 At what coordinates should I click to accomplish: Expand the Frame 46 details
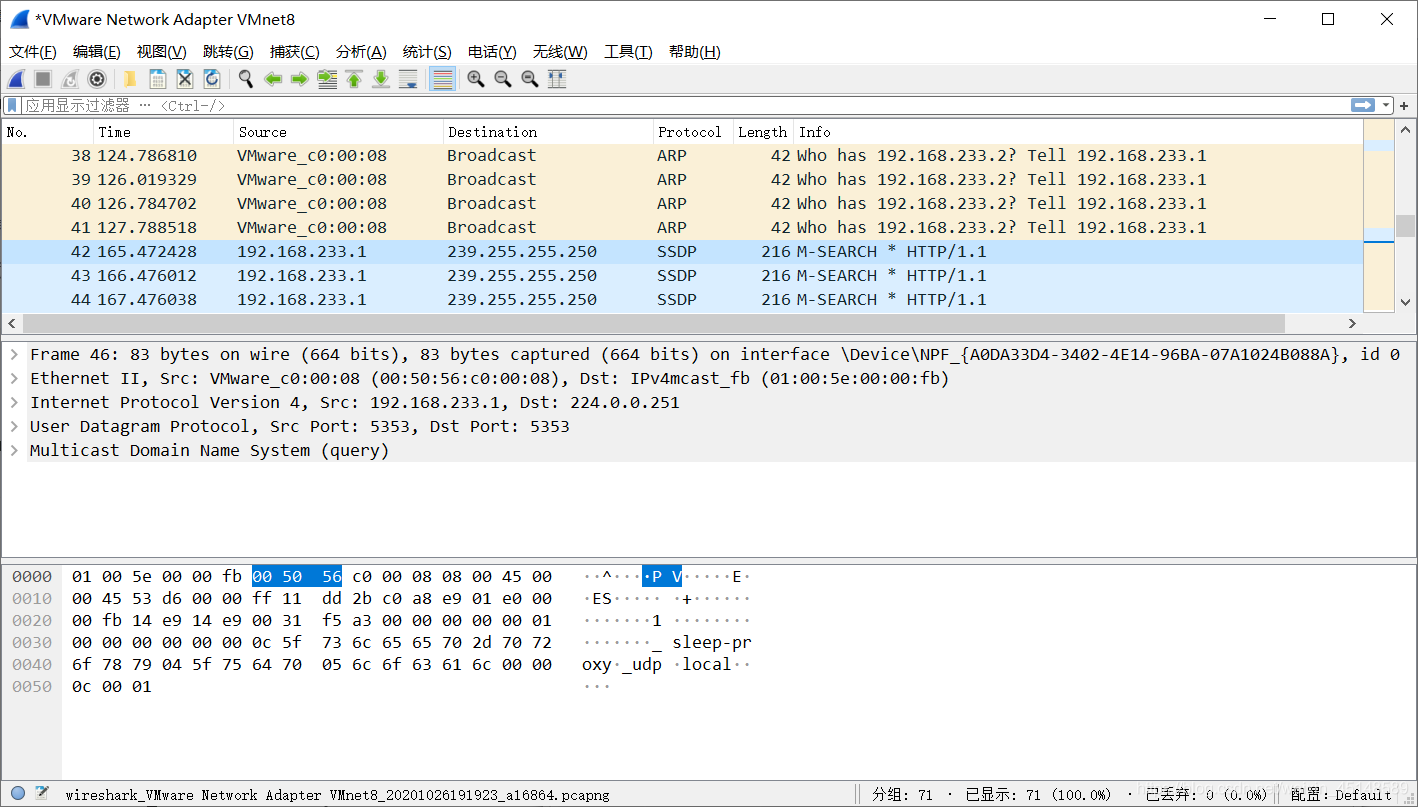coord(14,354)
